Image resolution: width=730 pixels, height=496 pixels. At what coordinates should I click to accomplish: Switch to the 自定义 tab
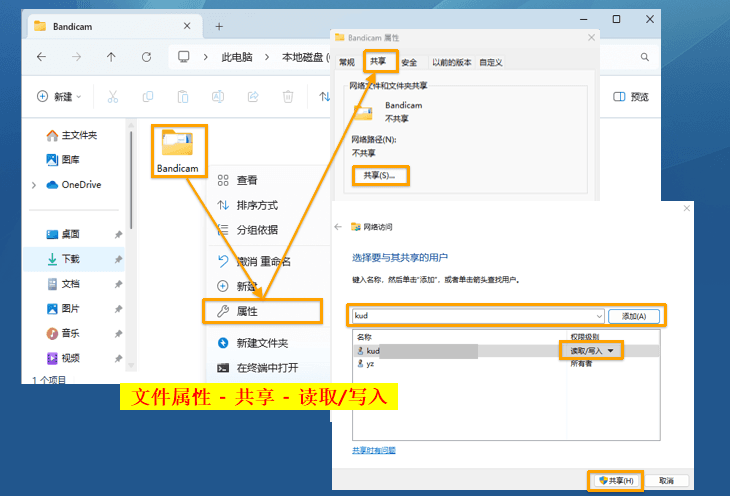[x=491, y=62]
